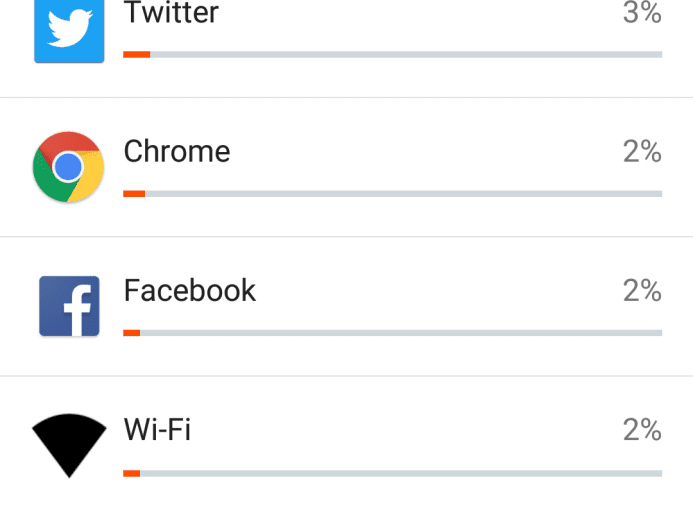693x510 pixels.
Task: Click the 3% value beside Twitter
Action: pyautogui.click(x=642, y=12)
